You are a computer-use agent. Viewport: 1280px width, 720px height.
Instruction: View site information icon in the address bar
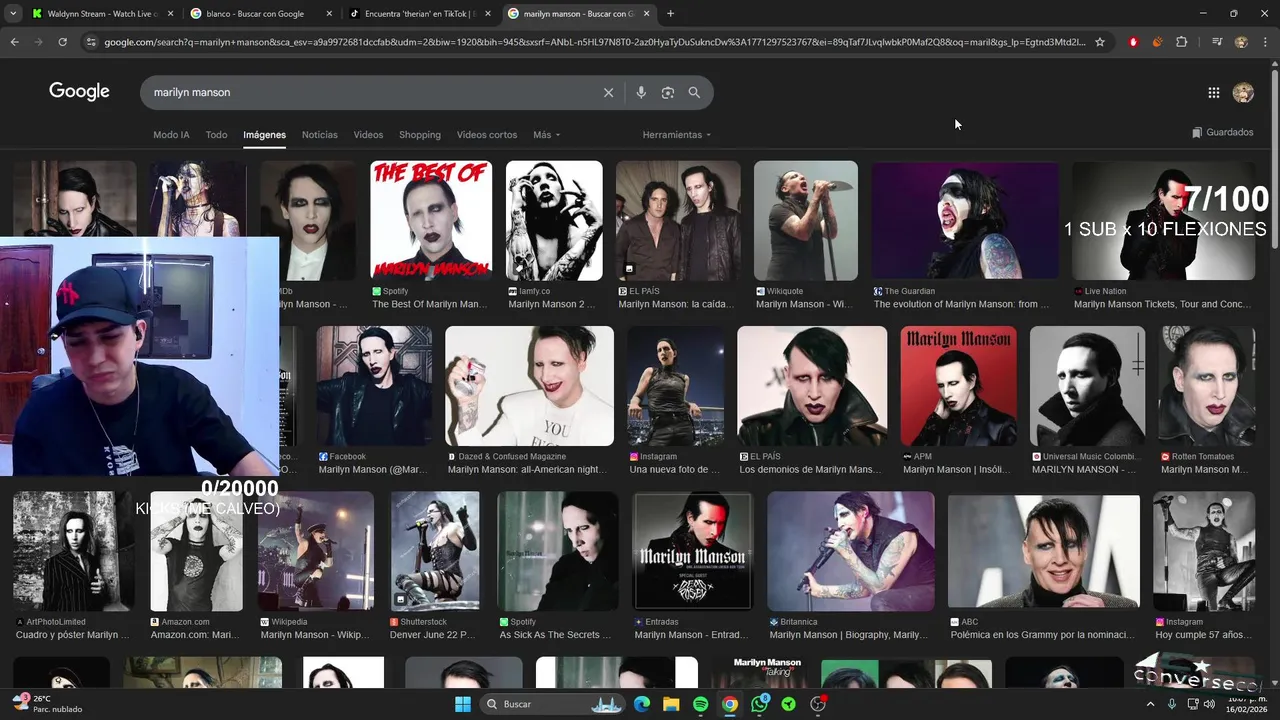click(91, 42)
